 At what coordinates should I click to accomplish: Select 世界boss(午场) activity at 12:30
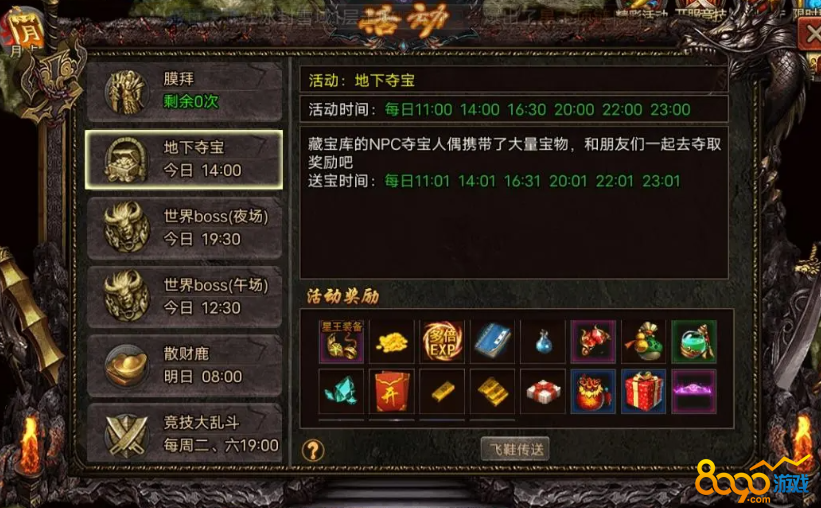point(184,297)
